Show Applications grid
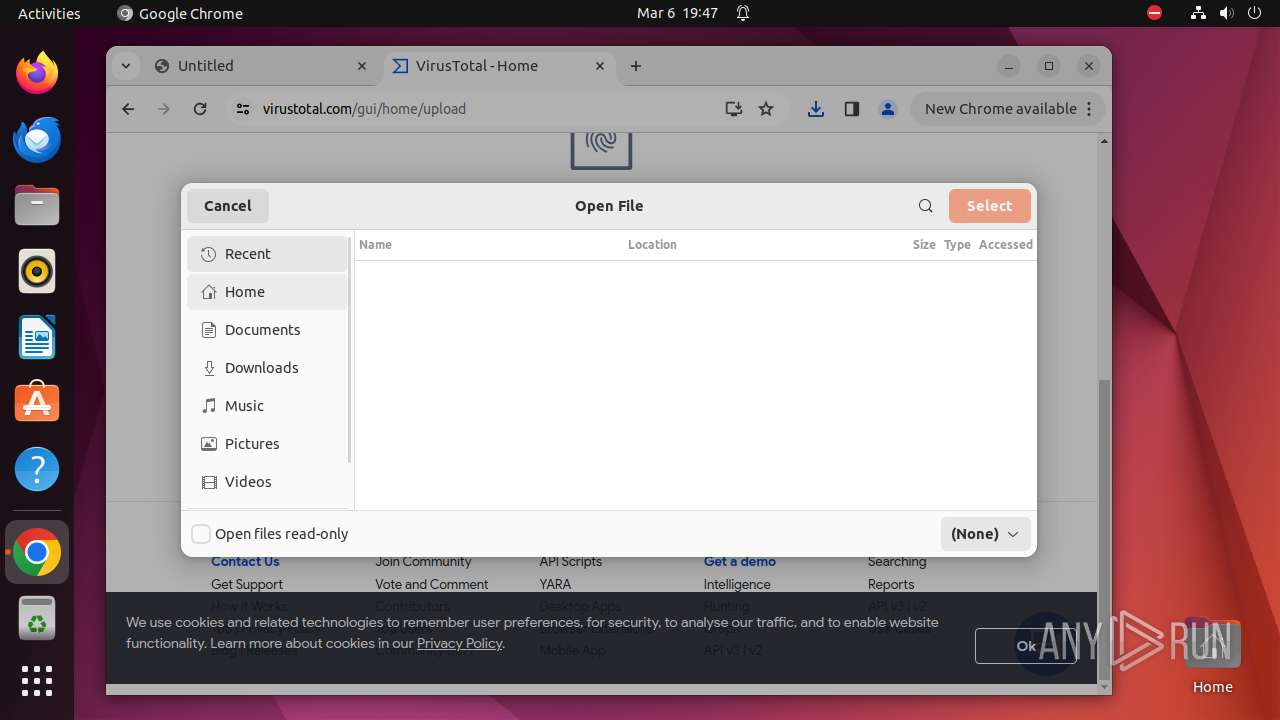The image size is (1280, 720). click(x=37, y=681)
